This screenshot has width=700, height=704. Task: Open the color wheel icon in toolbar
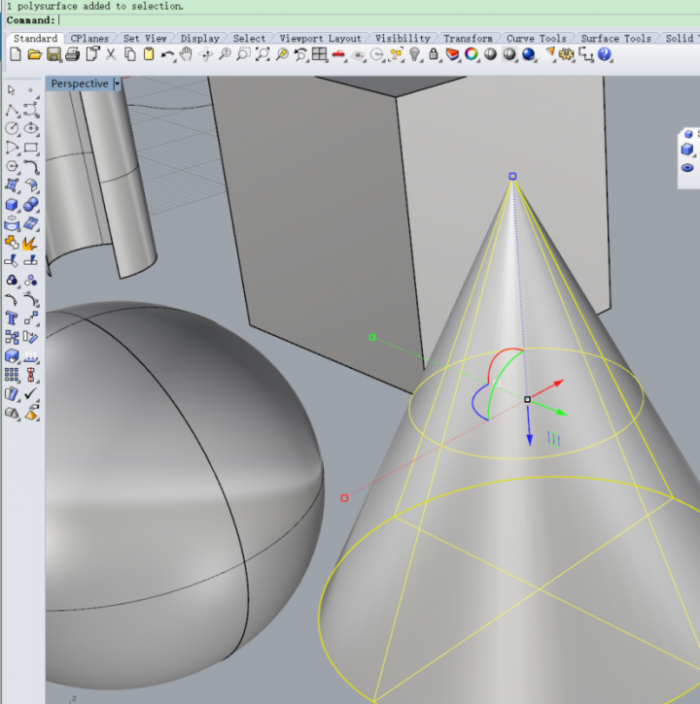coord(471,54)
